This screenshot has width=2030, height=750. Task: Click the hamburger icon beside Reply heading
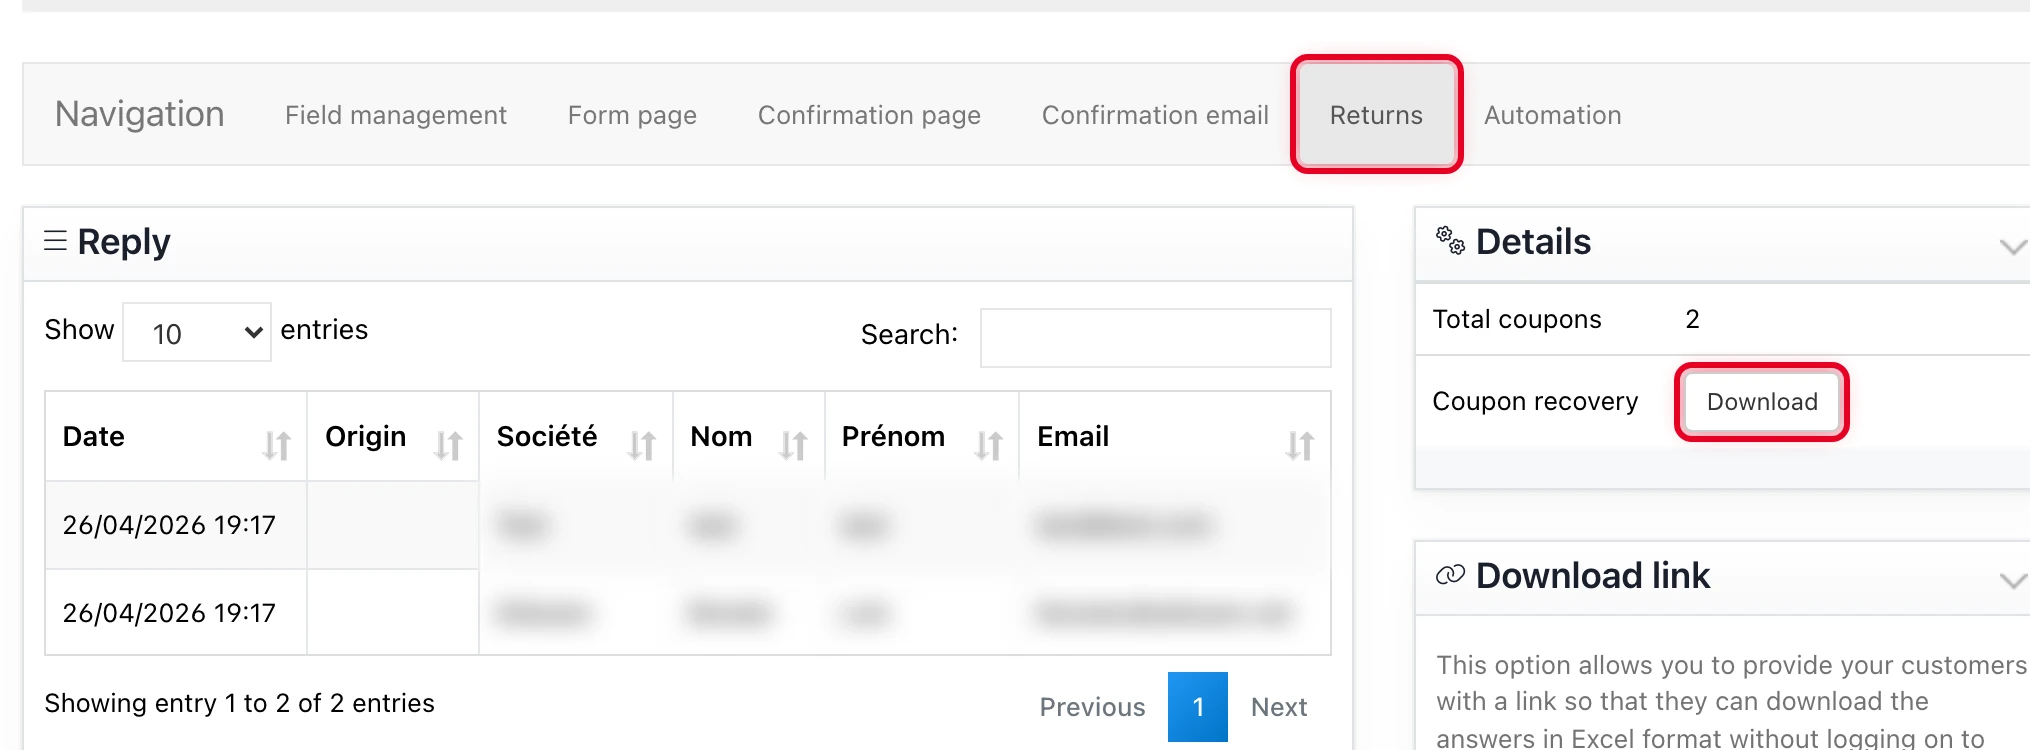coord(57,242)
